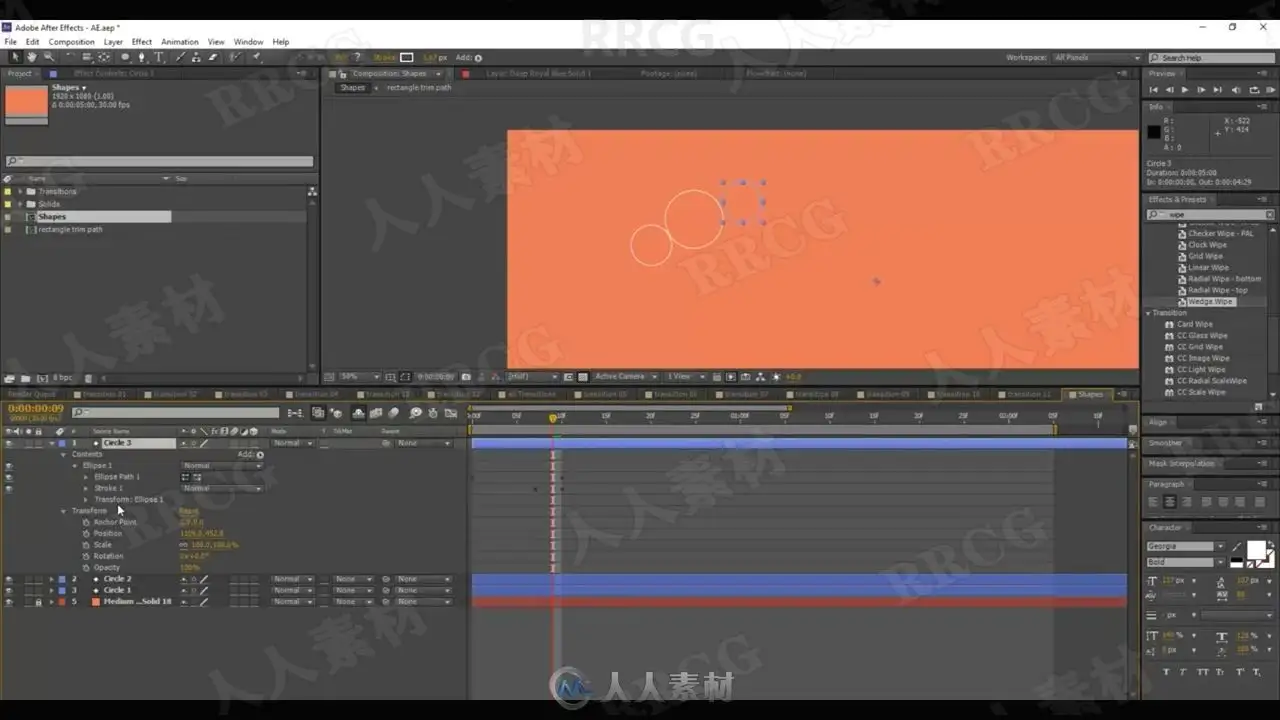Select rectangle trim path in Project panel

[70, 230]
